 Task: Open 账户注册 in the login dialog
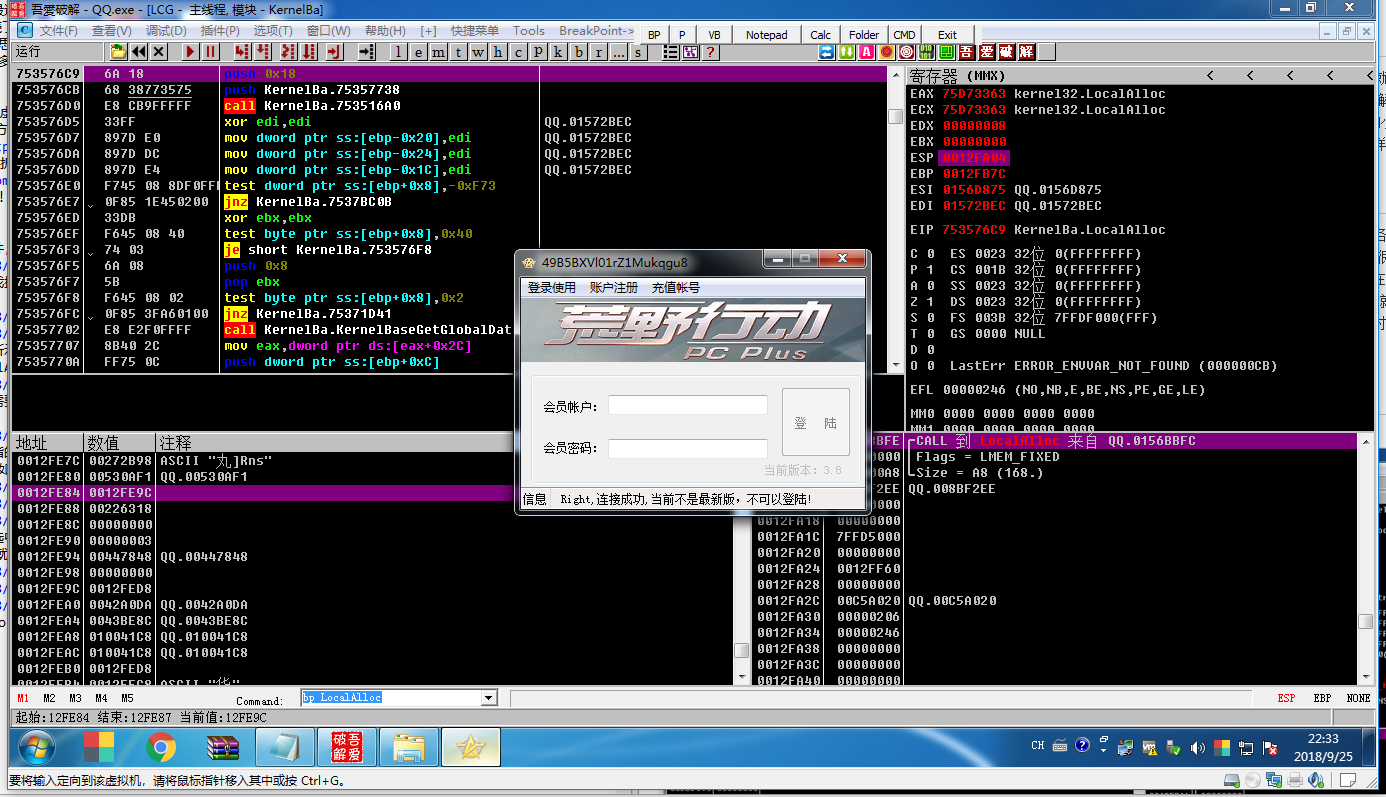614,287
